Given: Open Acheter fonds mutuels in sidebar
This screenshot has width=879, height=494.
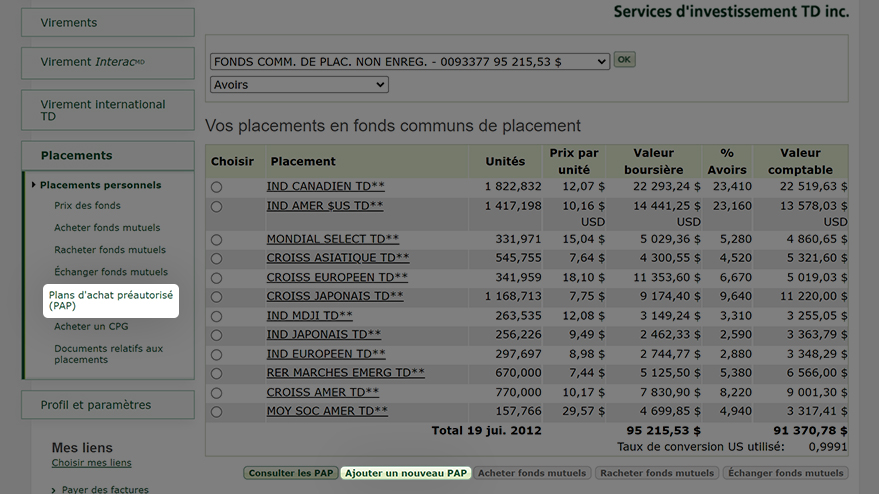Looking at the screenshot, I should coord(107,228).
